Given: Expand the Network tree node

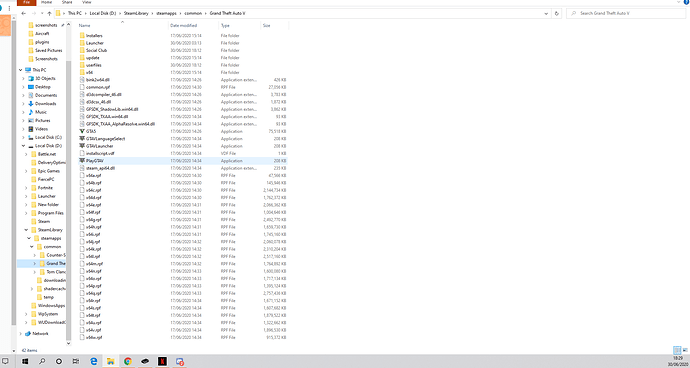Looking at the screenshot, I should (x=21, y=334).
